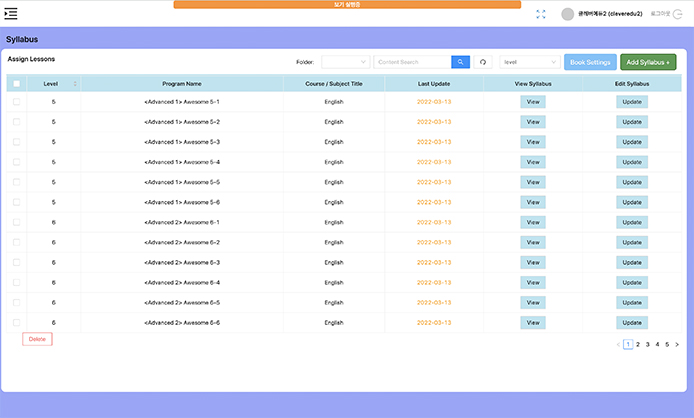This screenshot has width=694, height=418.
Task: Toggle the select-all header checkbox
Action: point(17,84)
